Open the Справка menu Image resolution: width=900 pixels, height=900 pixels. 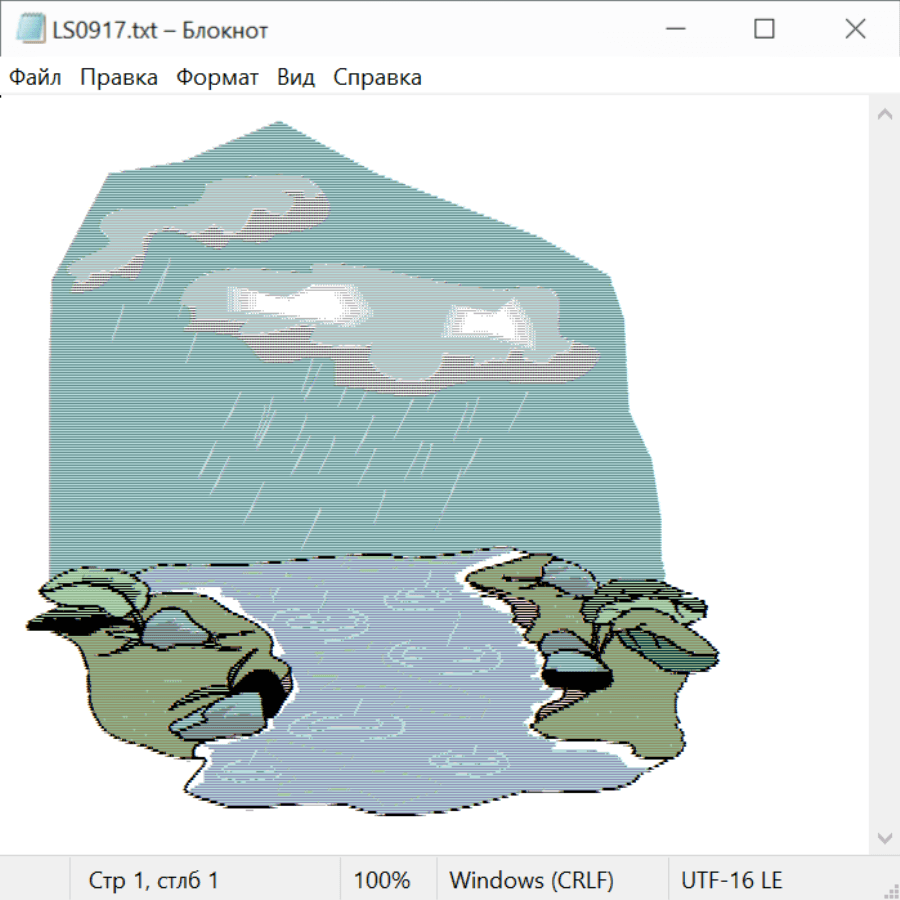click(377, 78)
